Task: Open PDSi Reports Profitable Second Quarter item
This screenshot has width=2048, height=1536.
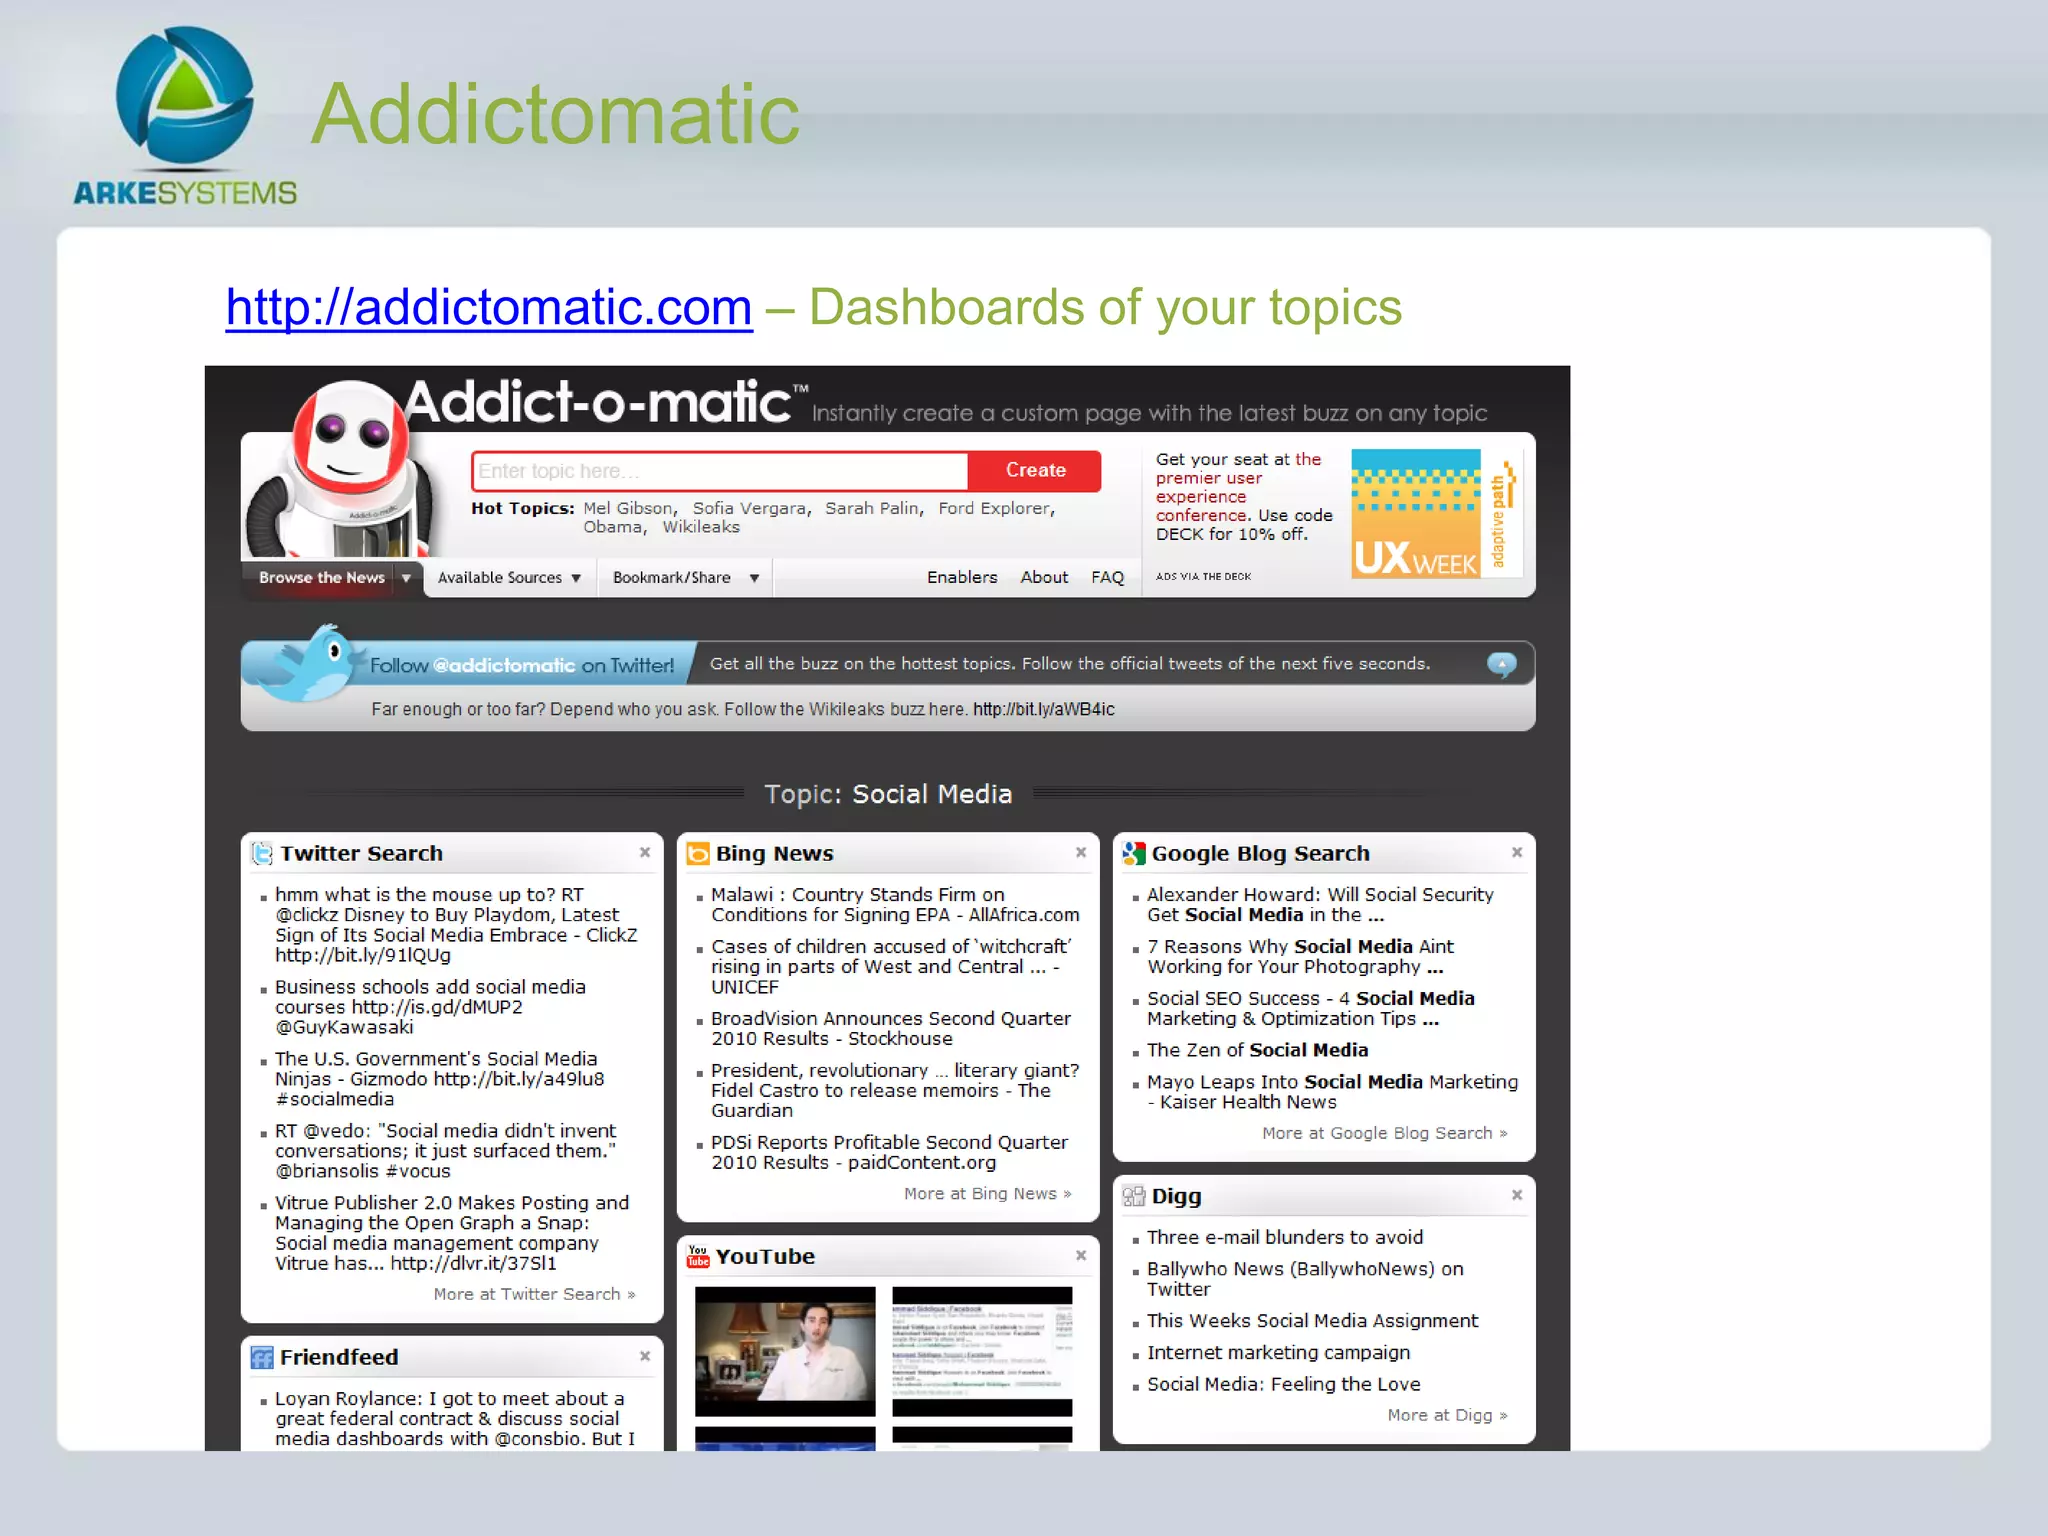Action: [889, 1153]
